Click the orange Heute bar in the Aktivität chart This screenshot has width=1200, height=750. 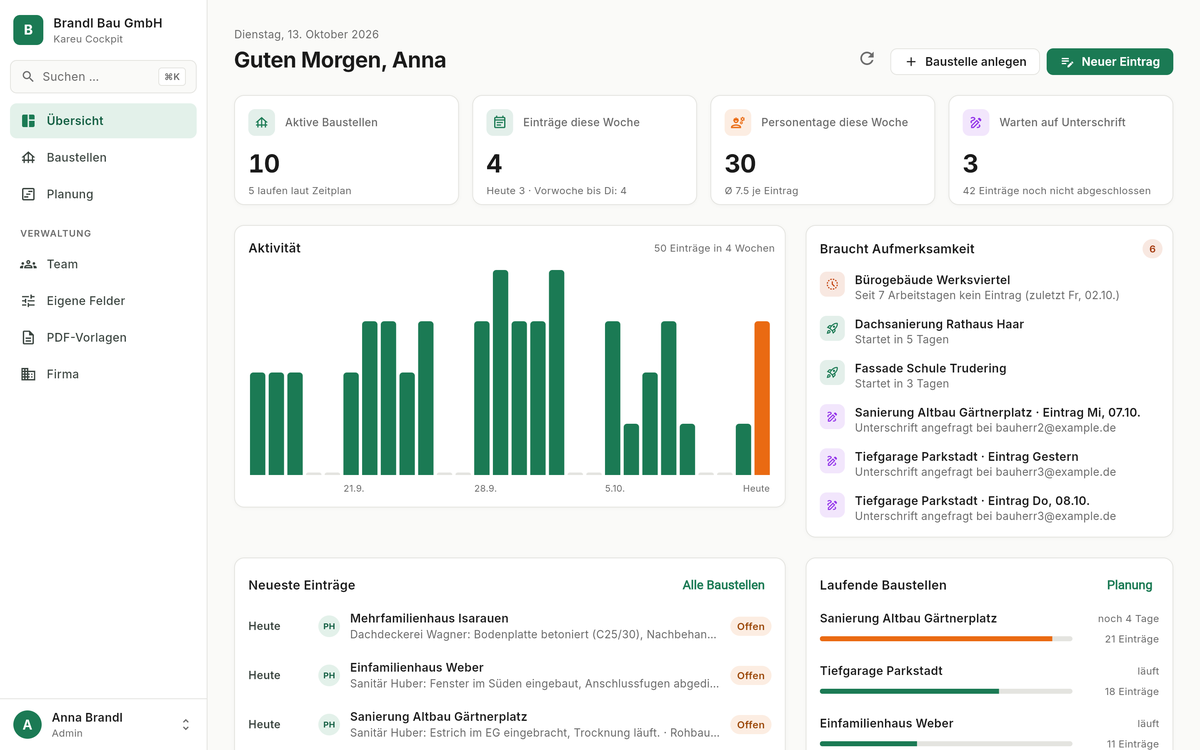click(x=762, y=398)
